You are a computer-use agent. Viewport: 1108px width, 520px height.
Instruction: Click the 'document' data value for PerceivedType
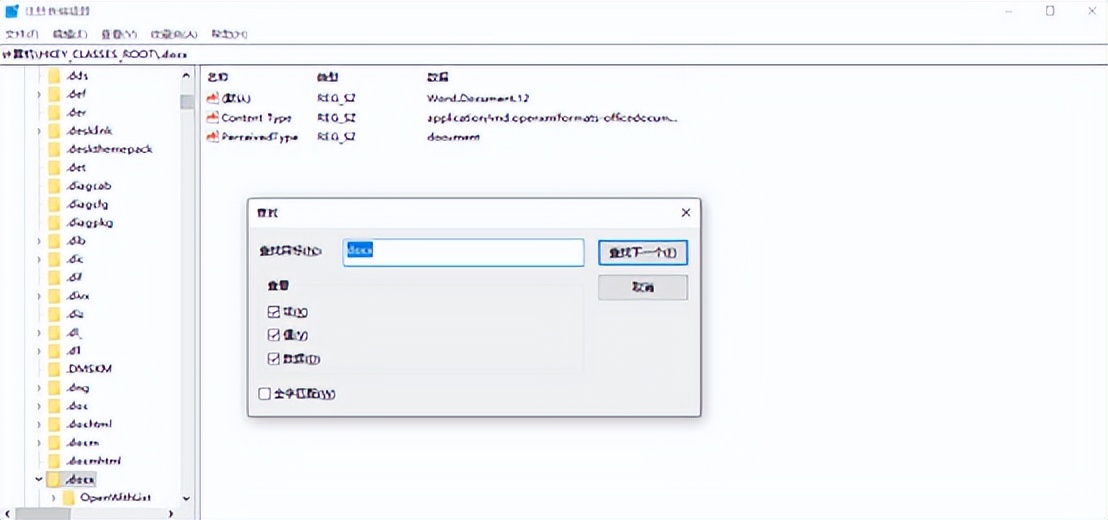click(x=453, y=137)
